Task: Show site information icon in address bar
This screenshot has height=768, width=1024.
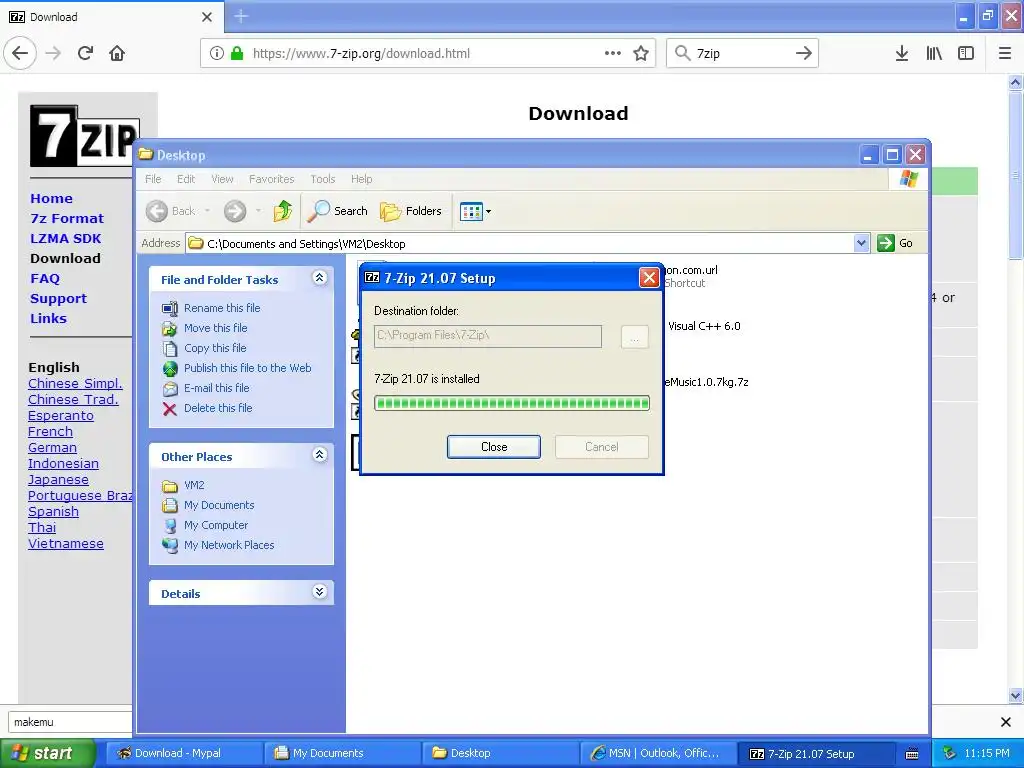Action: [x=217, y=53]
